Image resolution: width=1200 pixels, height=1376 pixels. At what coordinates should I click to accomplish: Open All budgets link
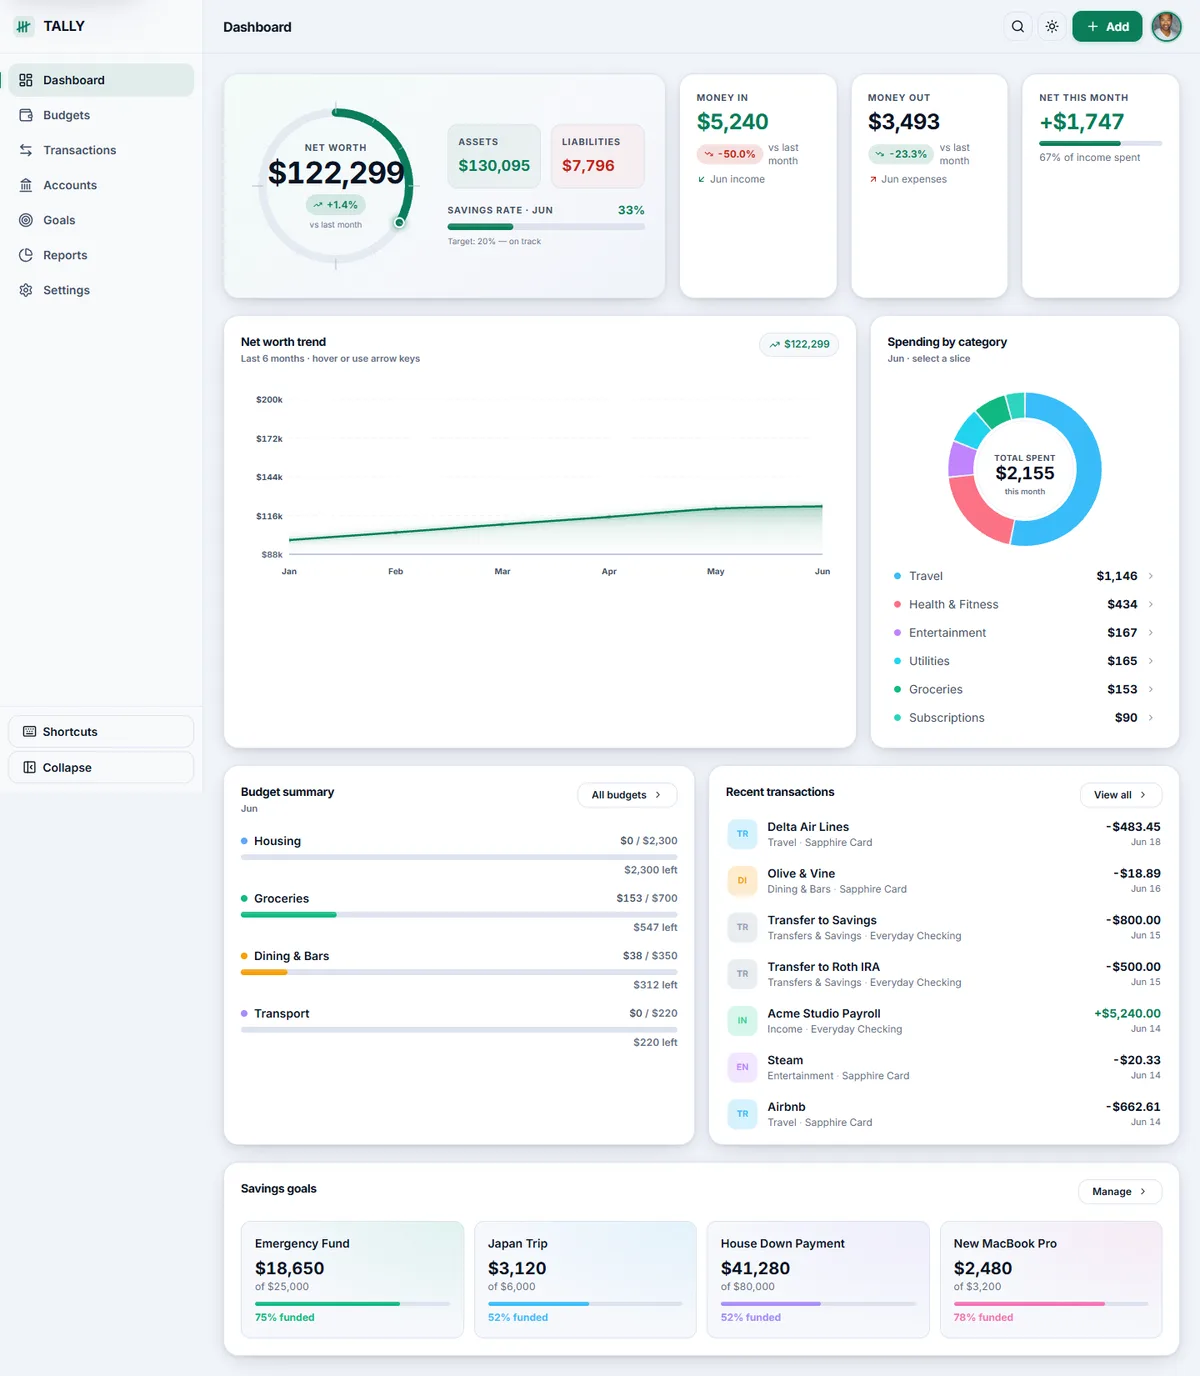(x=627, y=795)
